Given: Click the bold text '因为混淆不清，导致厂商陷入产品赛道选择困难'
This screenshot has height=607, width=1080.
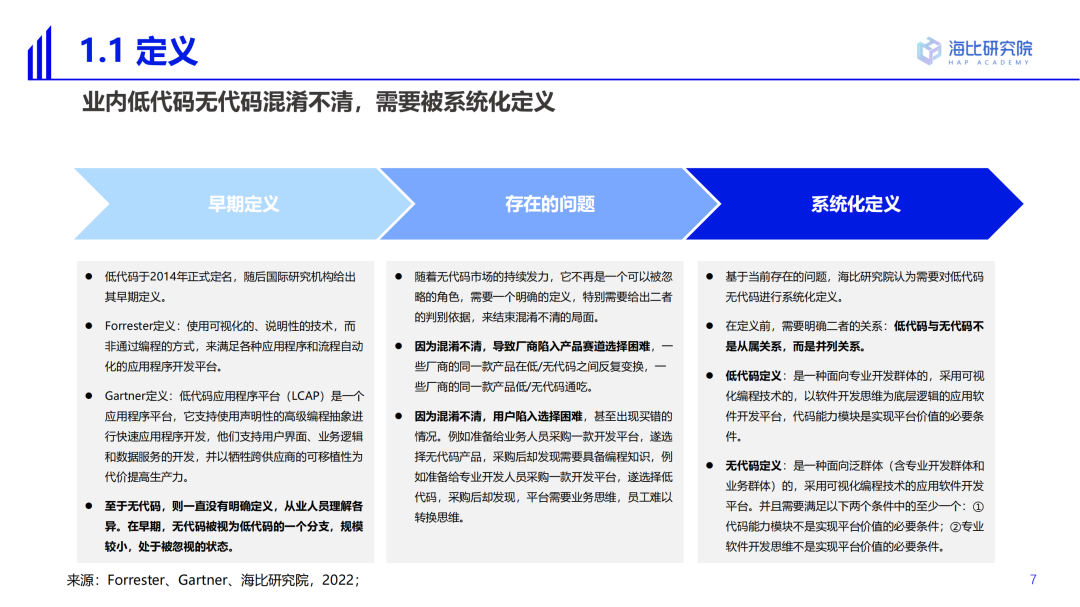Looking at the screenshot, I should point(532,347).
